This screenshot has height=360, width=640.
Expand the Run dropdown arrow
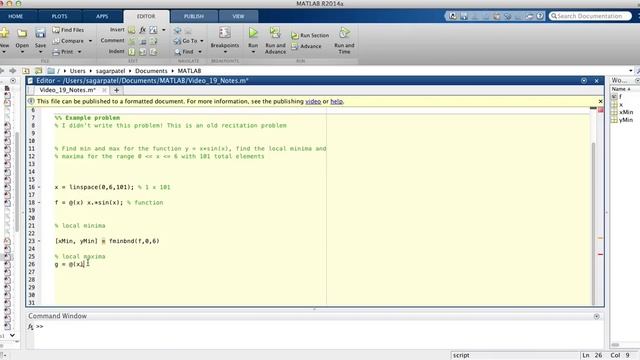pos(253,52)
